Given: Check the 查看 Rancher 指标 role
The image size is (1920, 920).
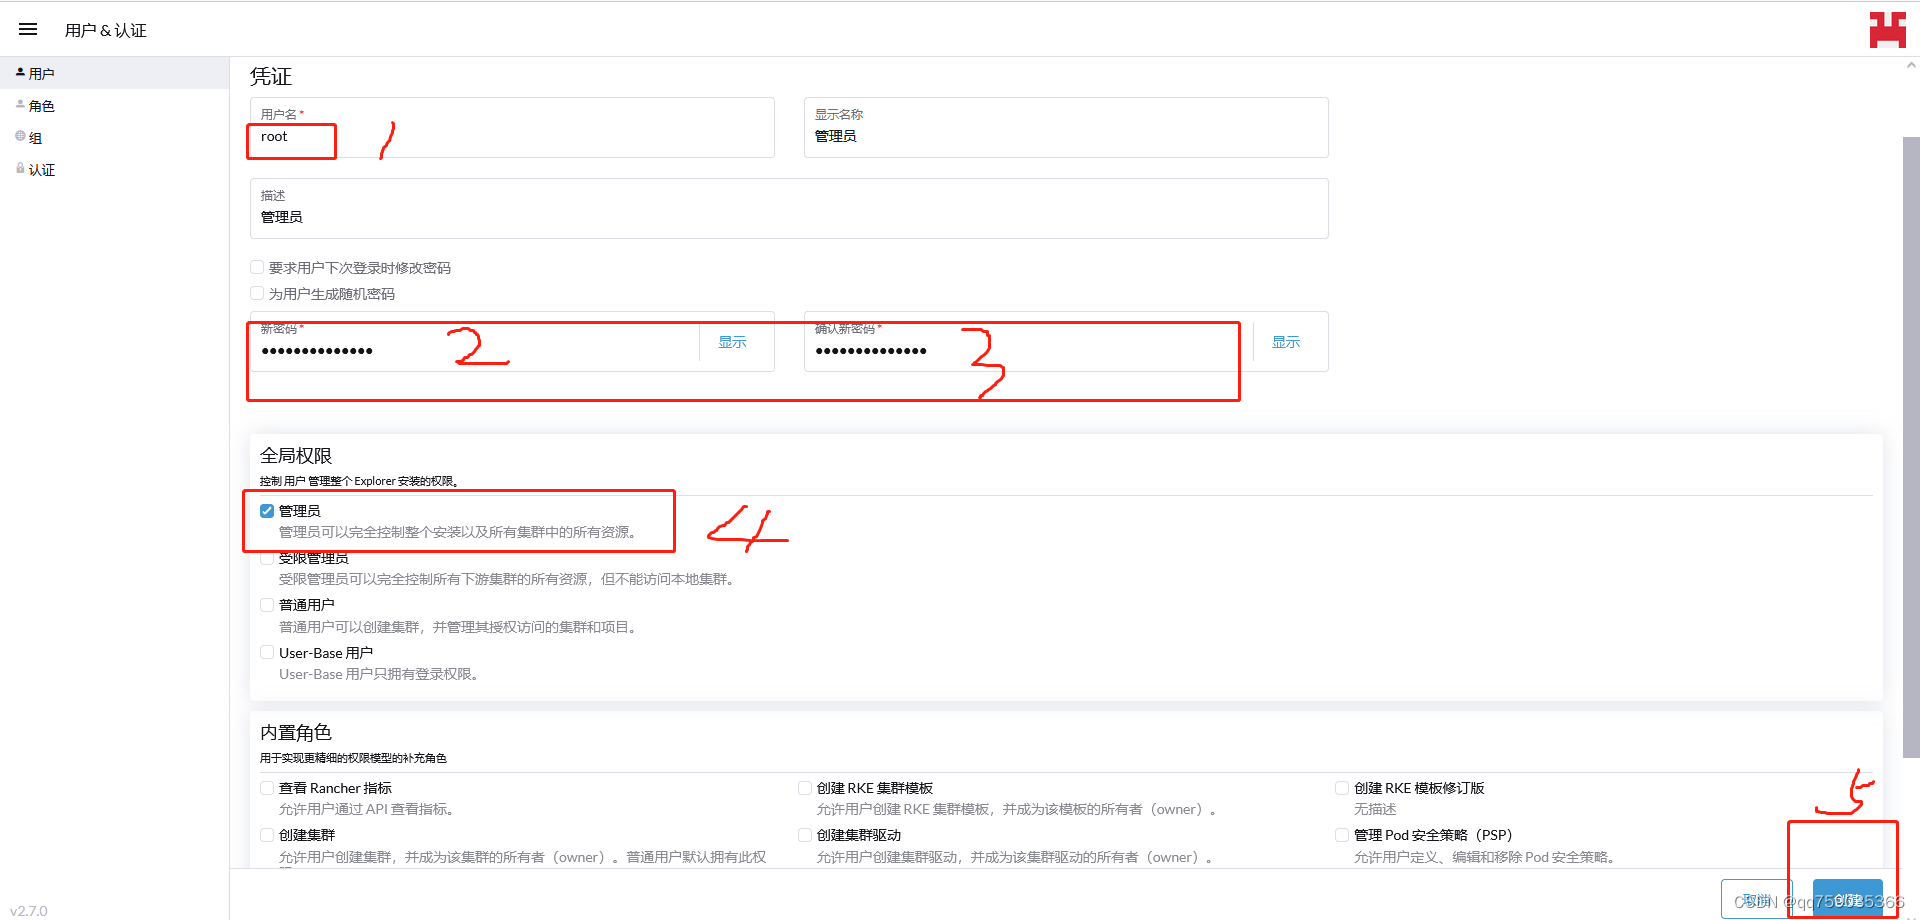Looking at the screenshot, I should [x=267, y=788].
